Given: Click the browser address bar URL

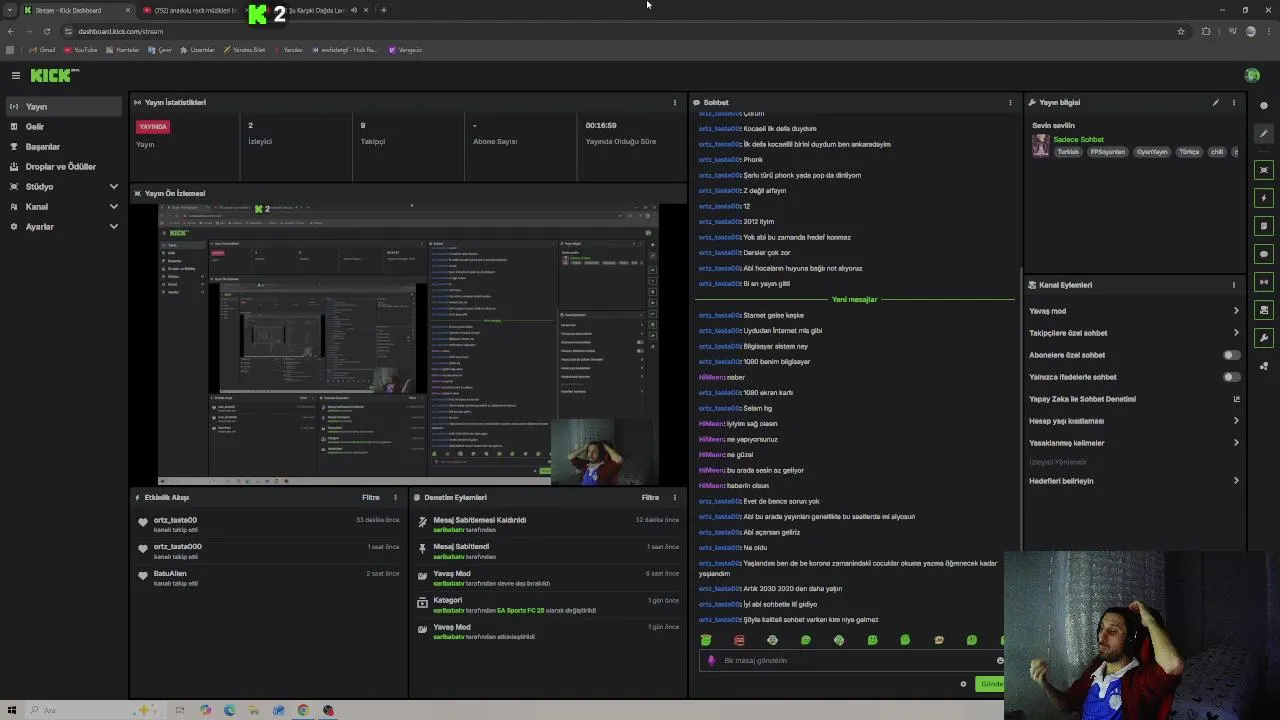Looking at the screenshot, I should pyautogui.click(x=121, y=31).
